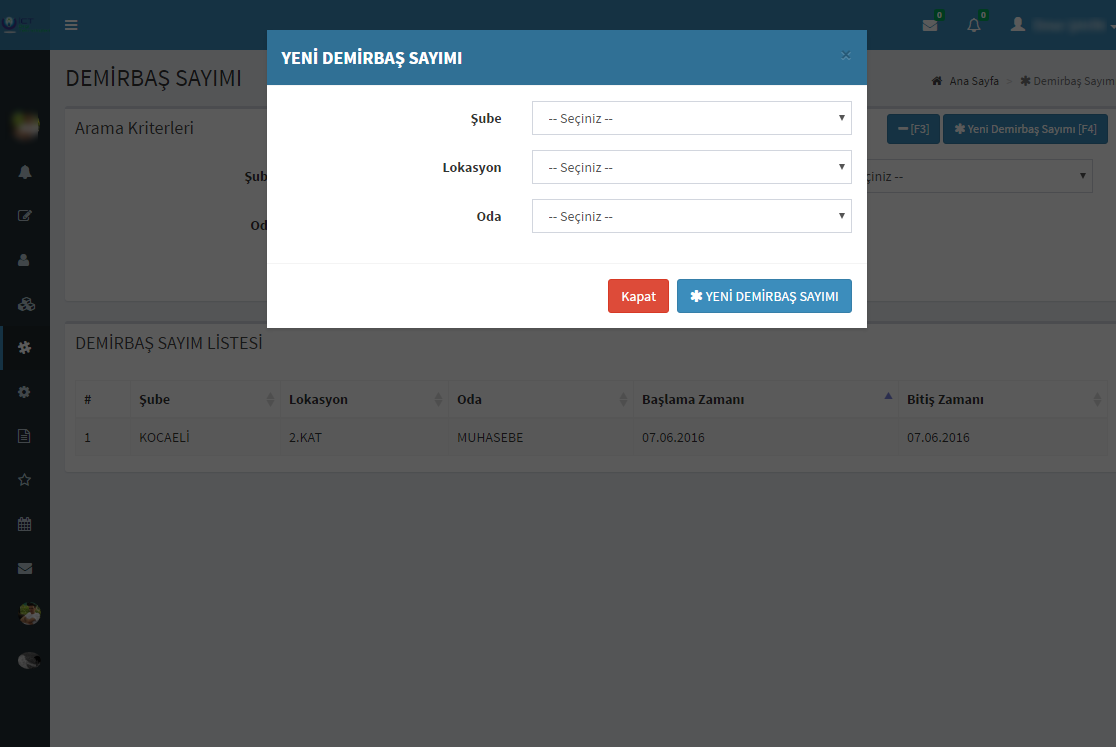Click the sidebar star icon
This screenshot has height=747, width=1116.
25,480
